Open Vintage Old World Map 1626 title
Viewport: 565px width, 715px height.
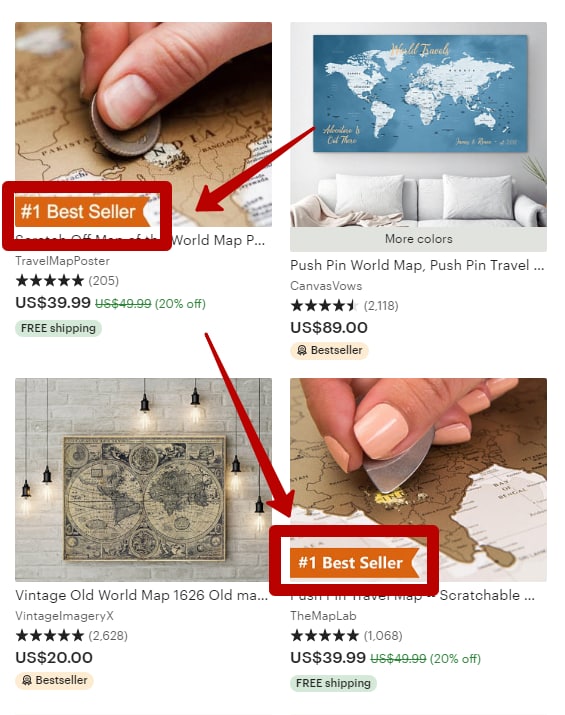click(x=141, y=595)
